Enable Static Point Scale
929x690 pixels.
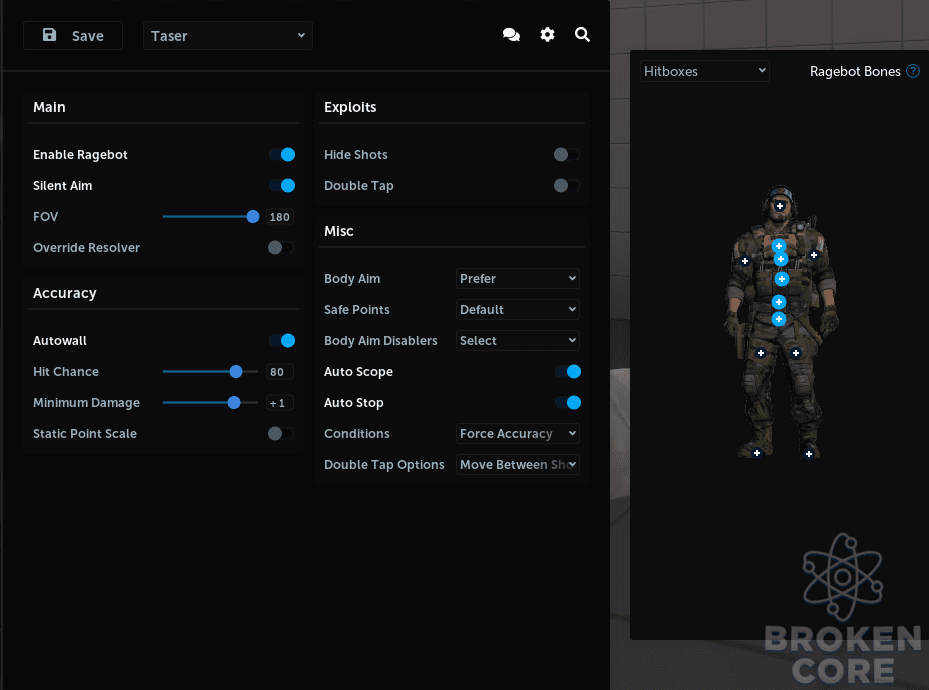click(x=281, y=434)
